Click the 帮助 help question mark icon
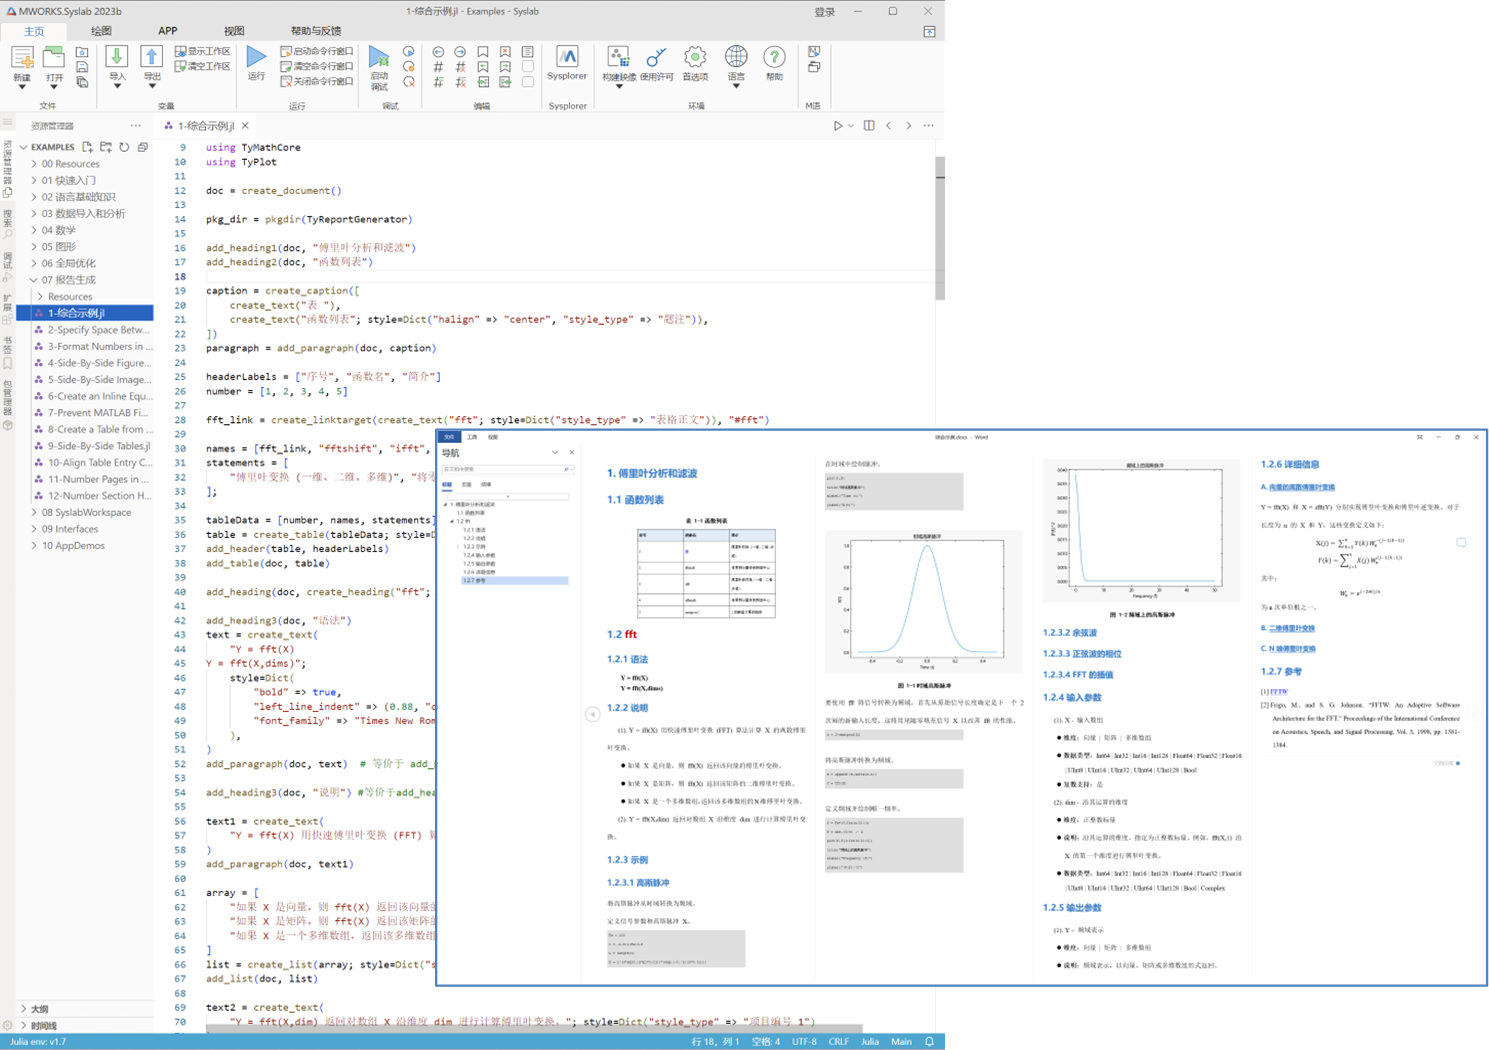1489x1050 pixels. pos(774,58)
